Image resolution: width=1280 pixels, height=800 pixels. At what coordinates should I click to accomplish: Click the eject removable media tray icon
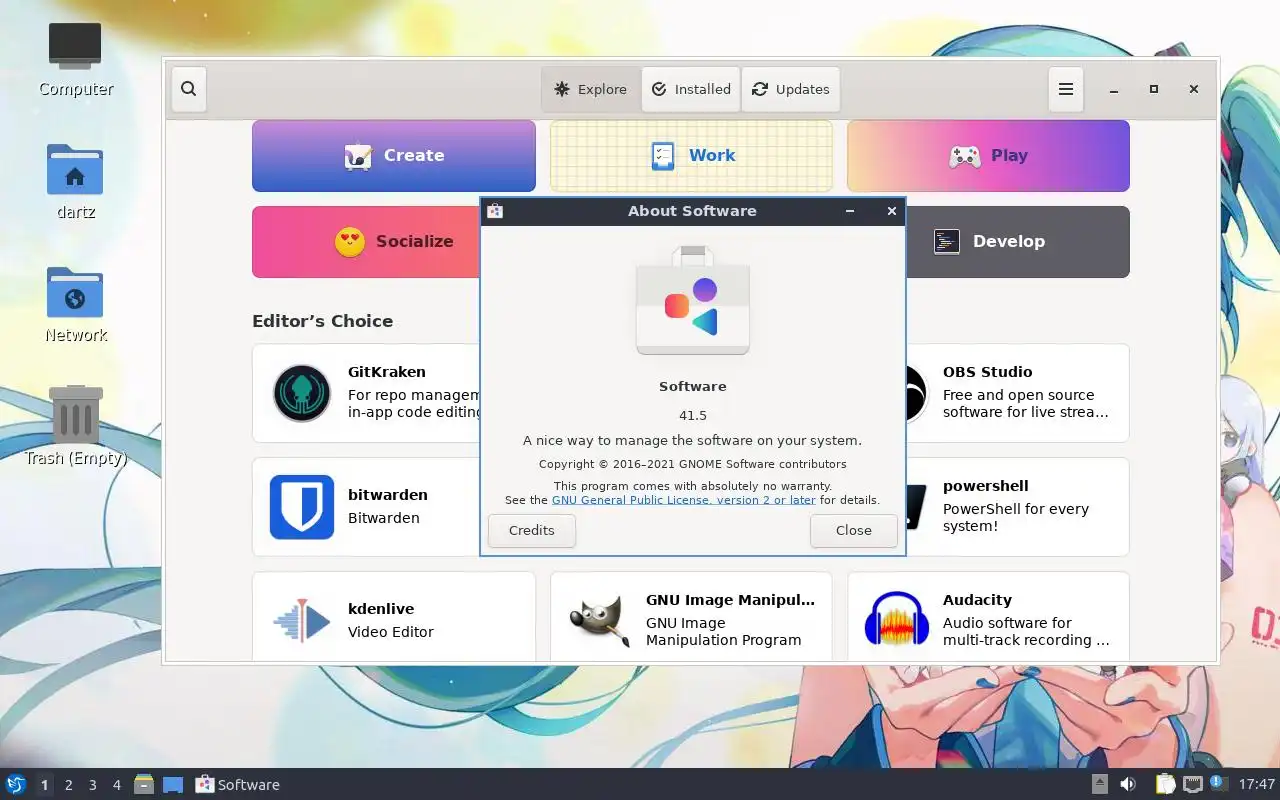pos(1100,784)
